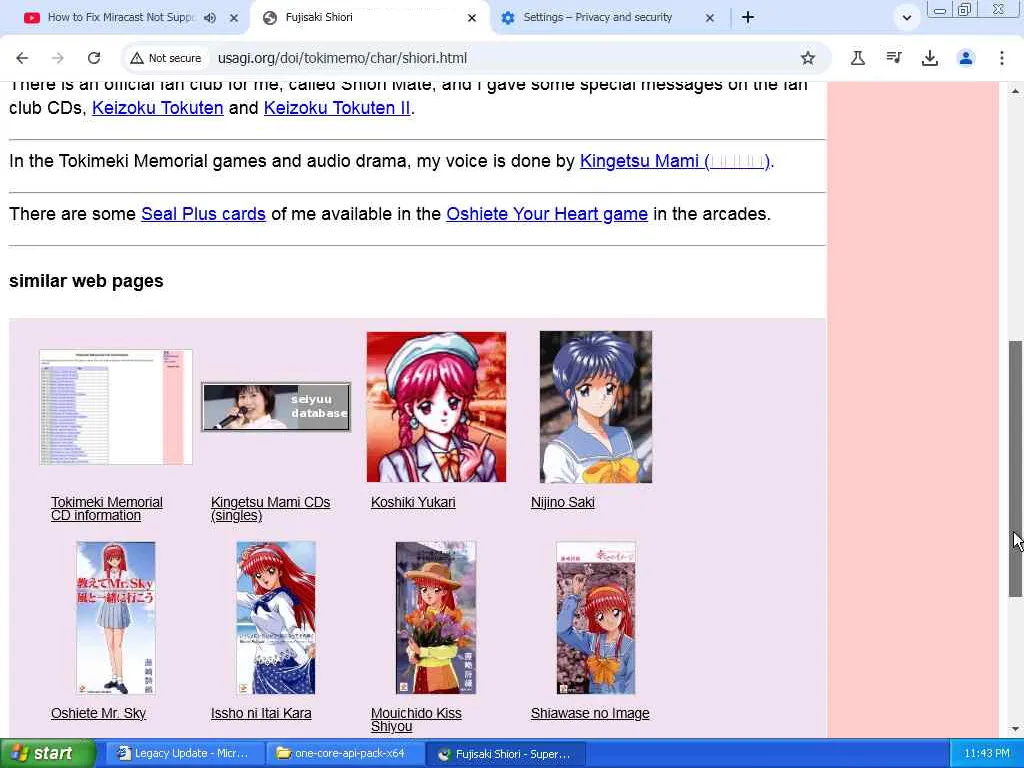1024x768 pixels.
Task: Open the Mouichido Kiss Shiyou link
Action: pyautogui.click(x=416, y=720)
